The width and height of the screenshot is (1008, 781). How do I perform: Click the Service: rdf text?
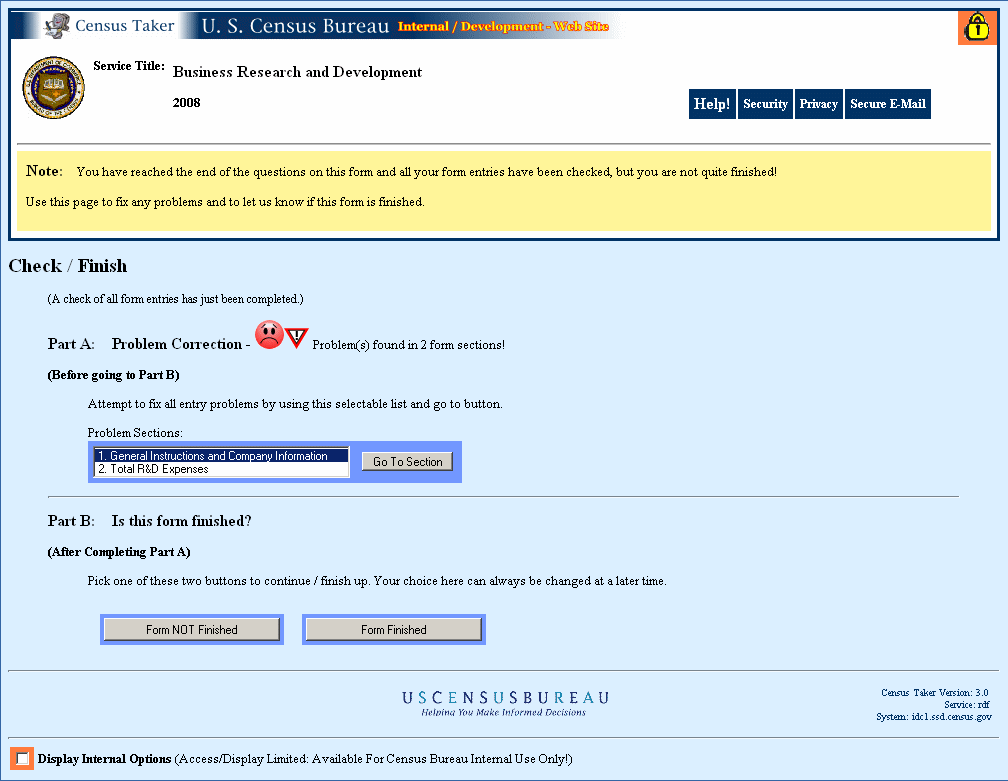[x=966, y=705]
